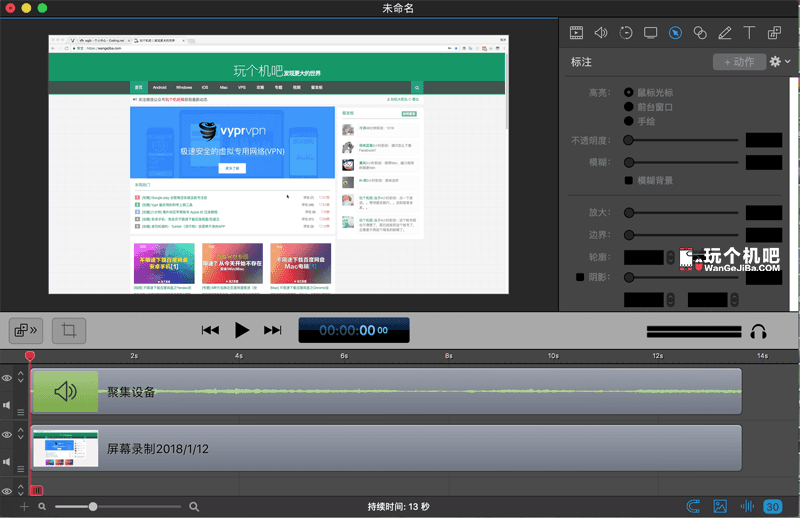Open the Screen Recording properties monitor icon

(651, 33)
